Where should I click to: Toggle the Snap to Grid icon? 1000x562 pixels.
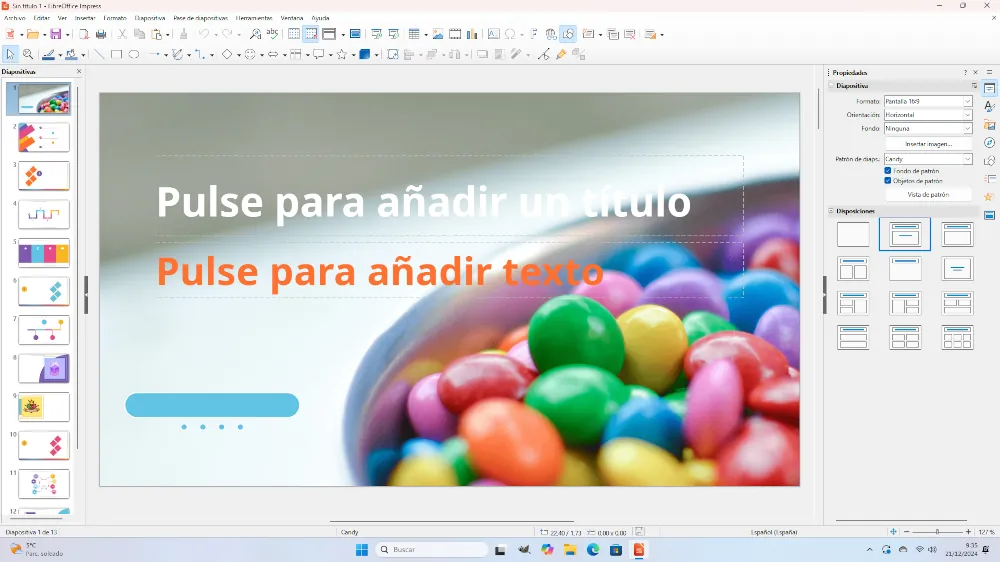[x=311, y=34]
